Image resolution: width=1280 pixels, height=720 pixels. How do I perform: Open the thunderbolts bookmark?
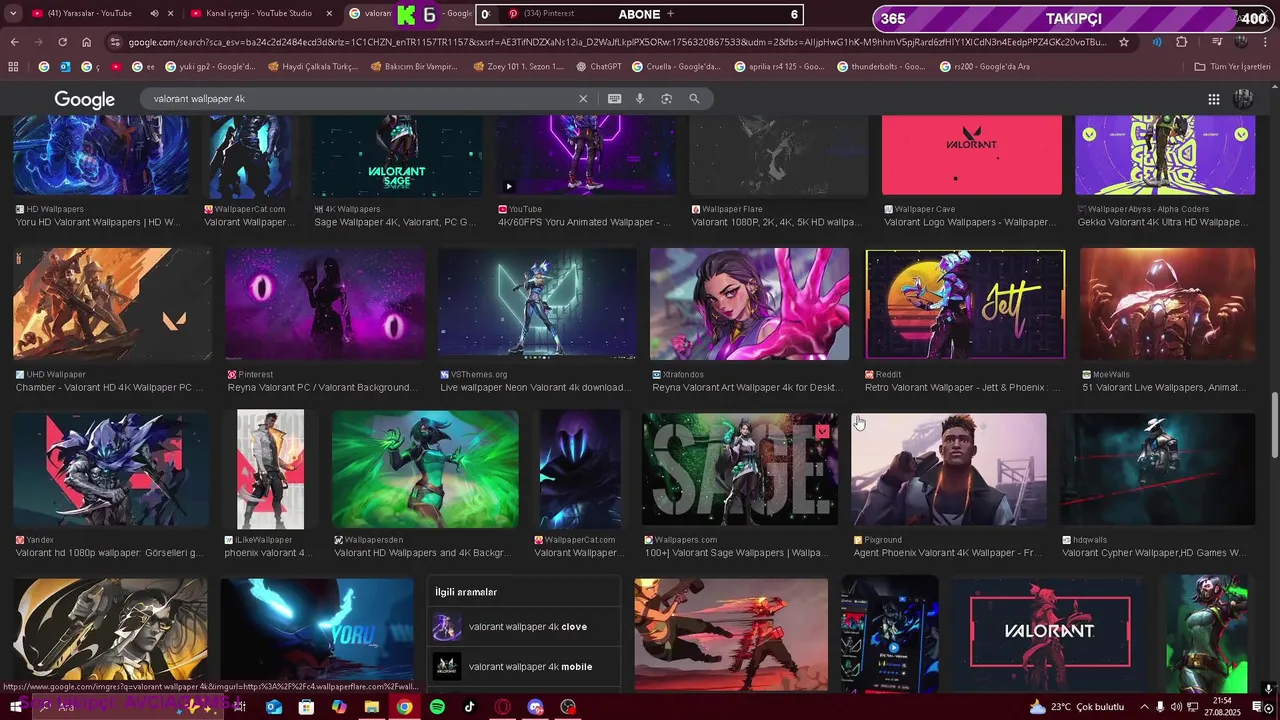pyautogui.click(x=880, y=67)
